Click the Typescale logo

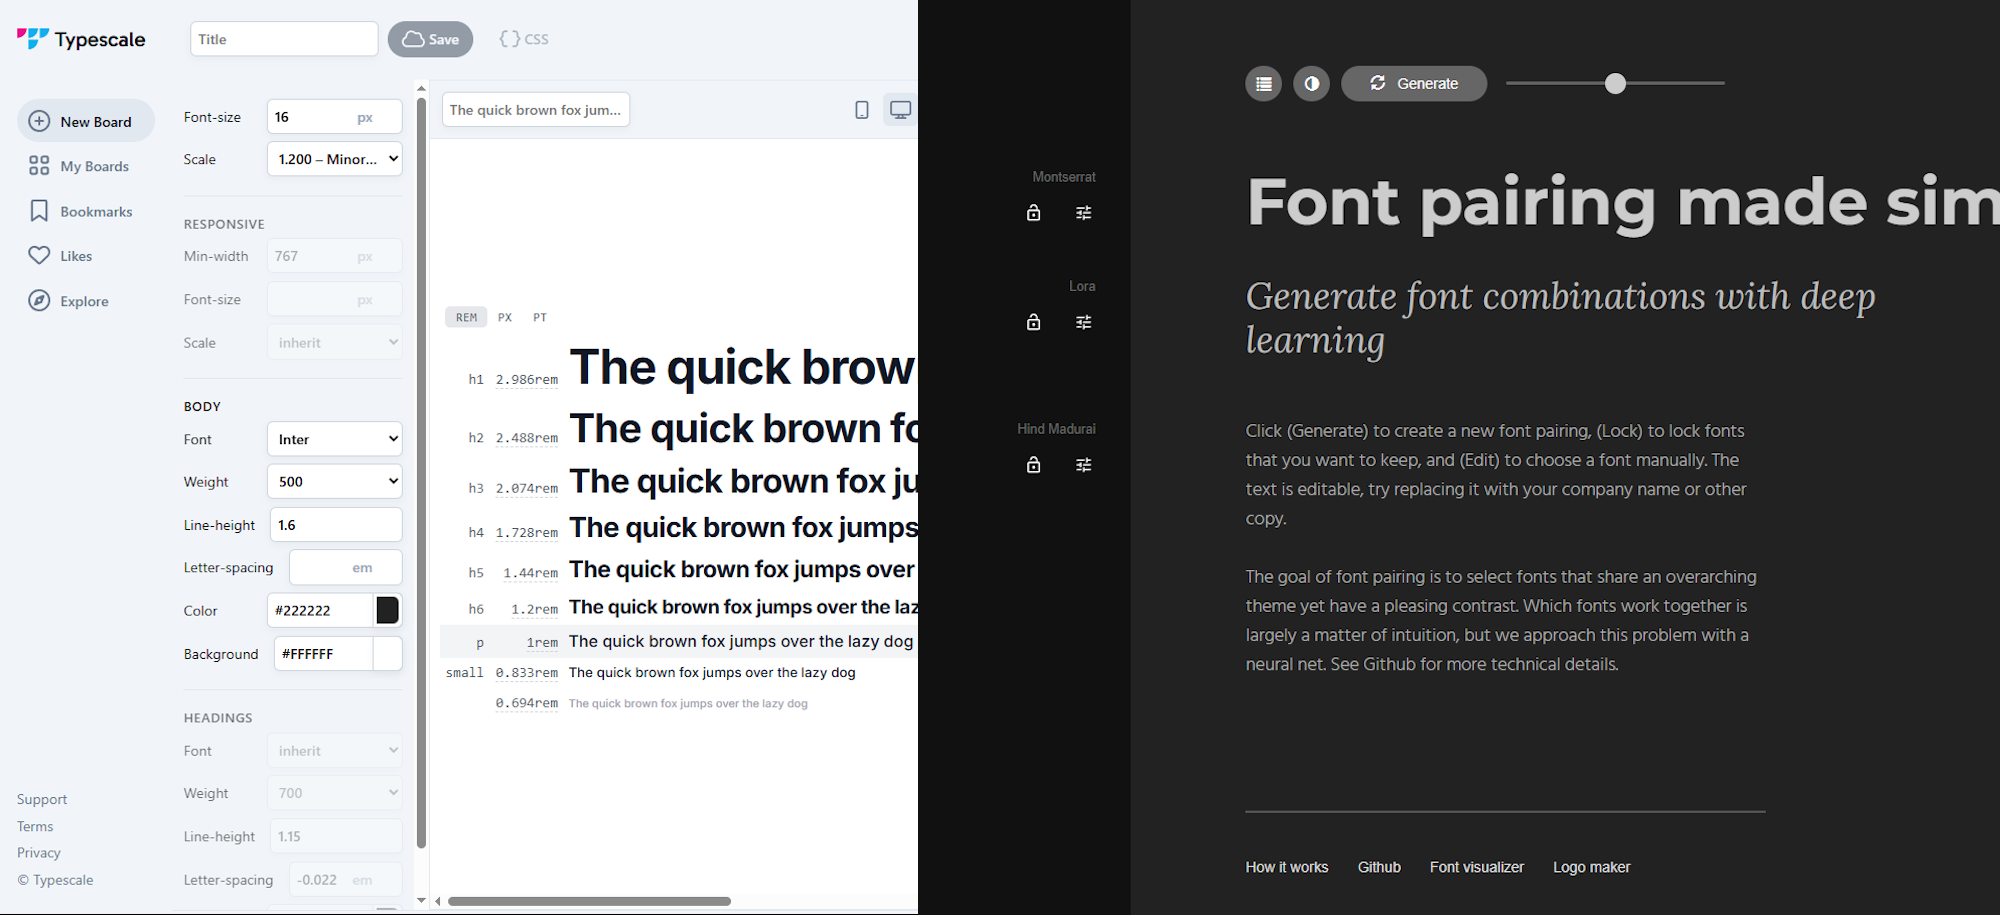81,39
